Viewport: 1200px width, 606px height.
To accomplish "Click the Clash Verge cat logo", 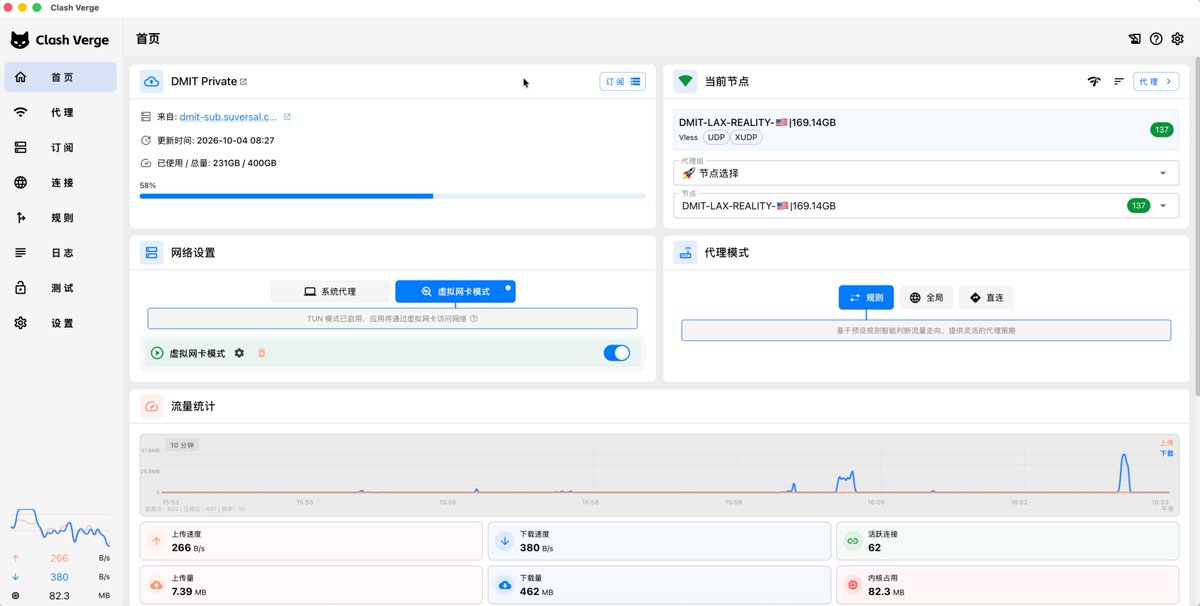I will 20,40.
